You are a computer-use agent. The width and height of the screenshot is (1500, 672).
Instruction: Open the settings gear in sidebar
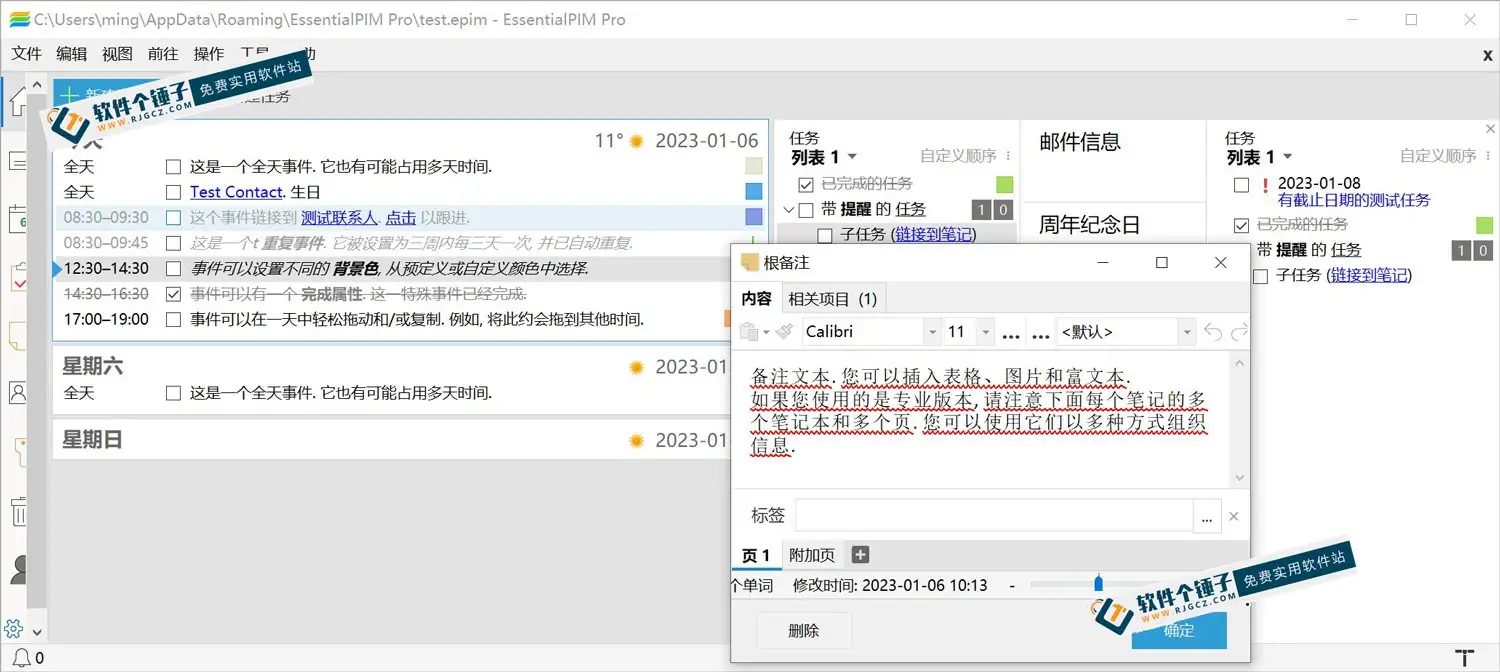click(x=14, y=629)
